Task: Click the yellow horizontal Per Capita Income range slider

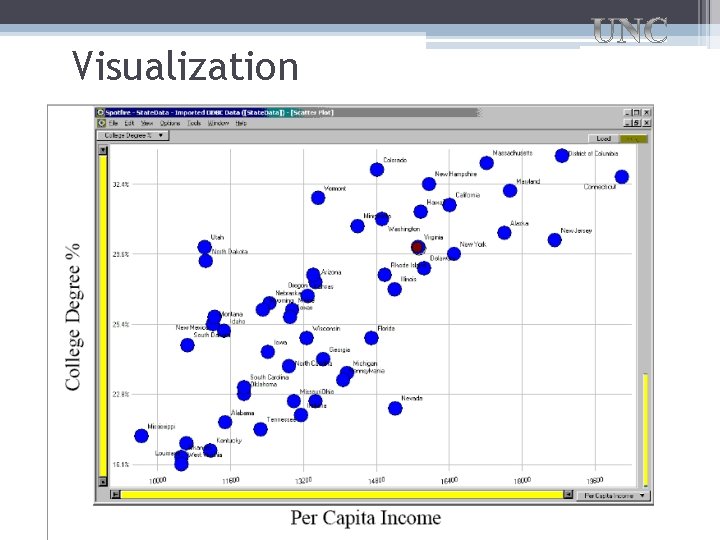Action: (342, 495)
